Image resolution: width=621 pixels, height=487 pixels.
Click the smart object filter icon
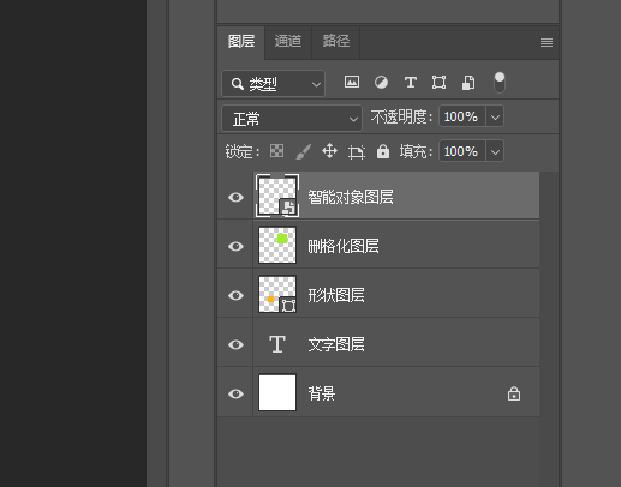(x=467, y=83)
